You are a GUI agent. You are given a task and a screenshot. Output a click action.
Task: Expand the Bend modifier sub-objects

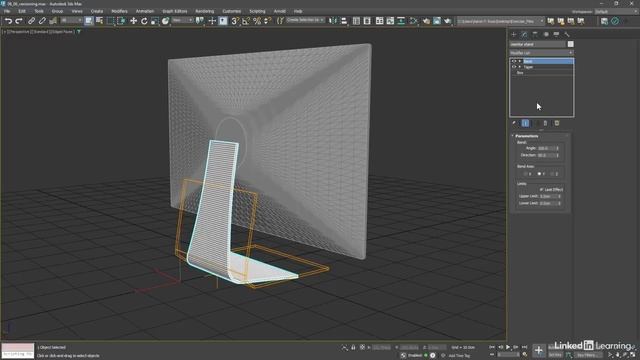tap(520, 61)
